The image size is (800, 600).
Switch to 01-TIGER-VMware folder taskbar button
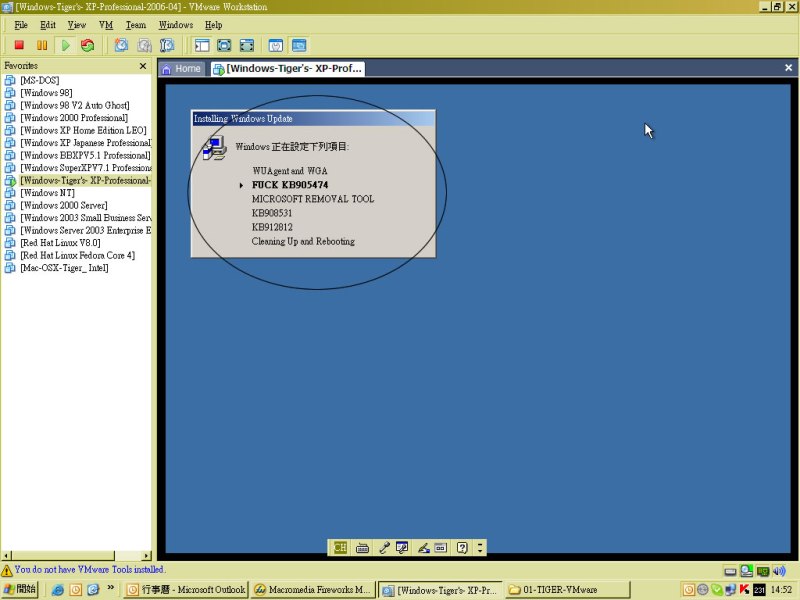click(x=567, y=590)
